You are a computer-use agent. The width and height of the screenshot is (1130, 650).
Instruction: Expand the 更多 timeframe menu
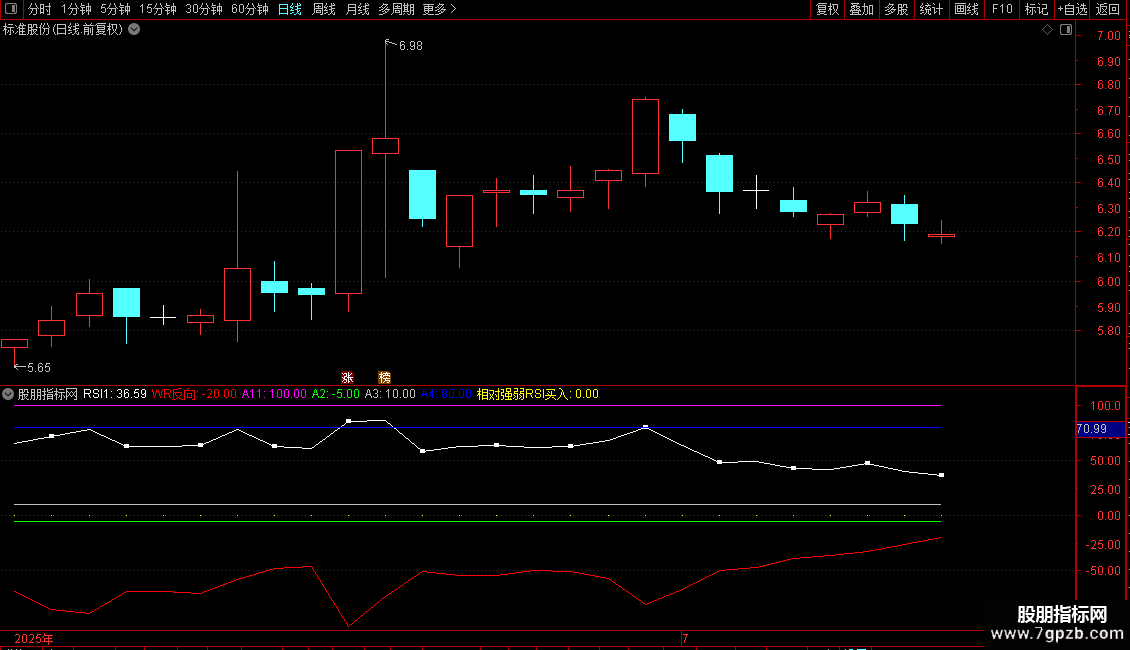click(439, 9)
